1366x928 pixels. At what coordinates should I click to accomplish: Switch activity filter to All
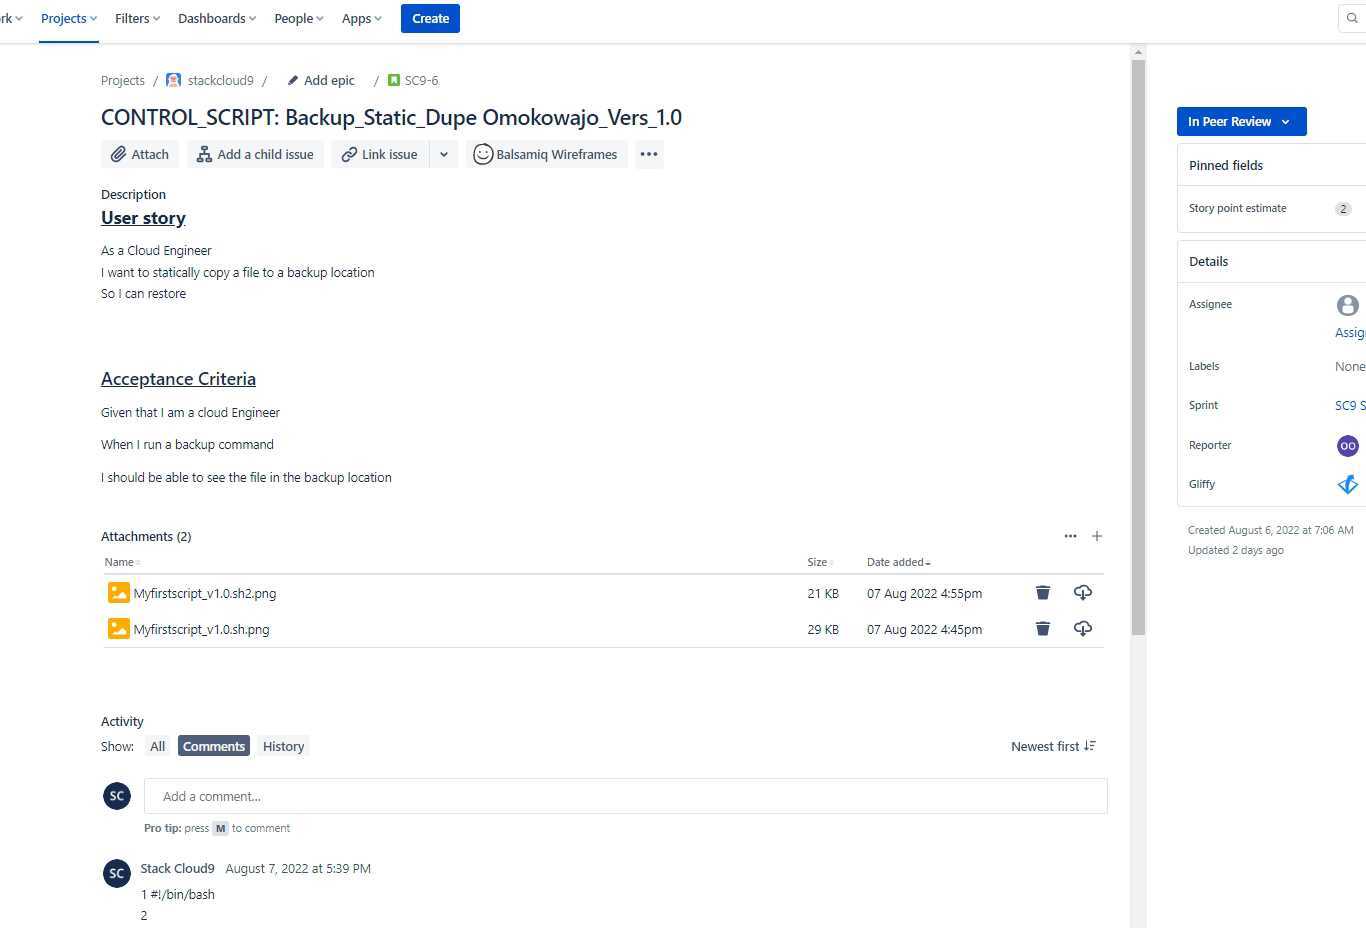[157, 746]
